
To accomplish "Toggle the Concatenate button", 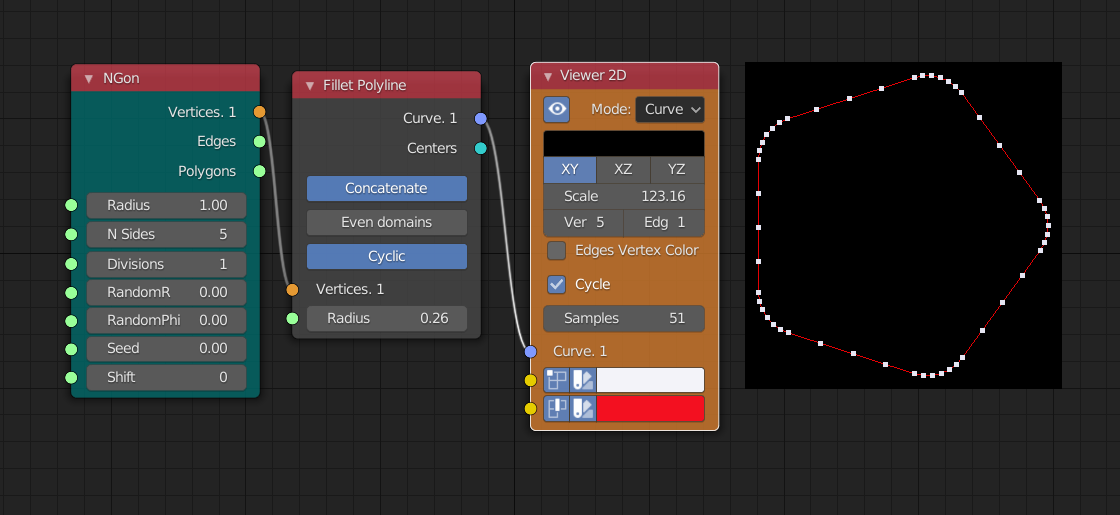I will pos(387,188).
